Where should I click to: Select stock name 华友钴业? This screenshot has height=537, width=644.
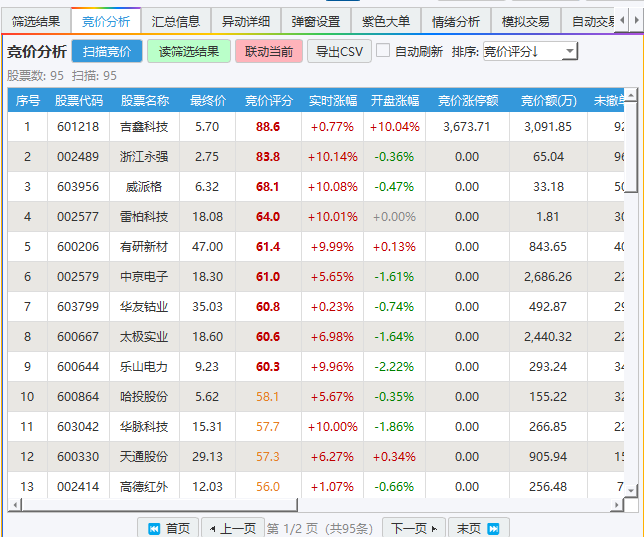pyautogui.click(x=144, y=307)
